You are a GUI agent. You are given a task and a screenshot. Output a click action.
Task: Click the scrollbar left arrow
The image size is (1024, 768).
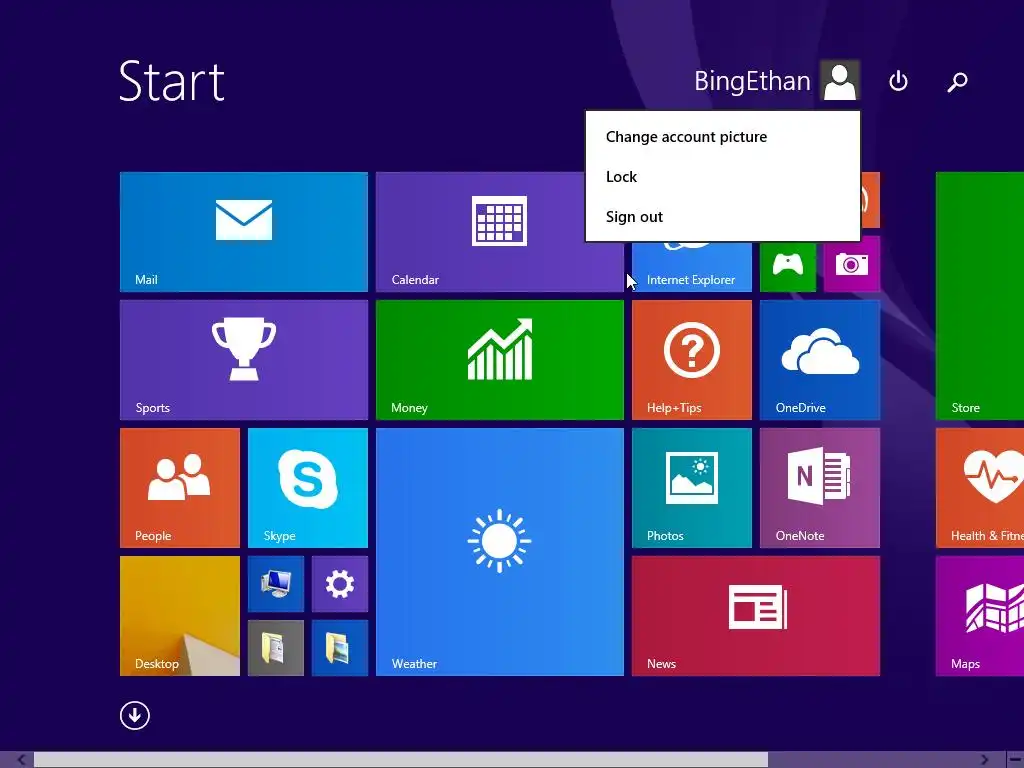22,760
